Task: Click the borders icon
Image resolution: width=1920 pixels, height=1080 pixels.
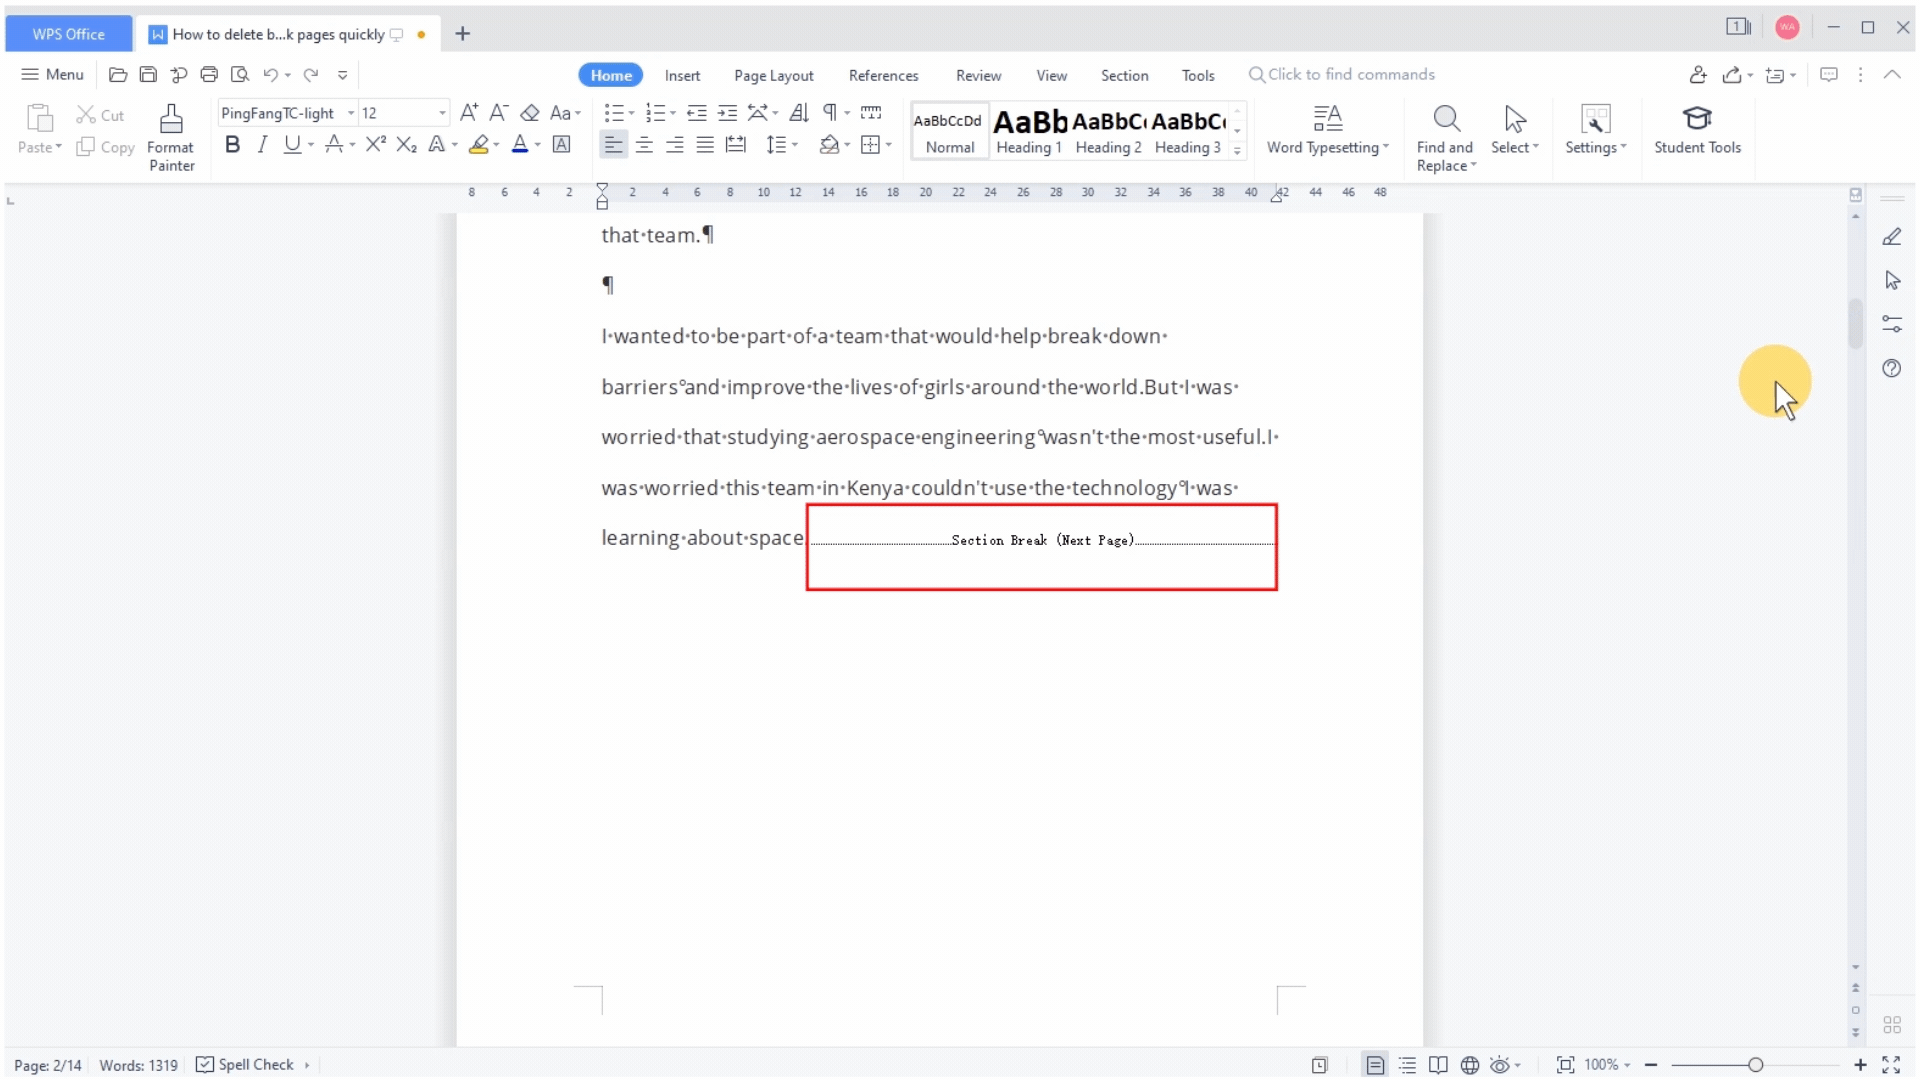Action: 870,145
